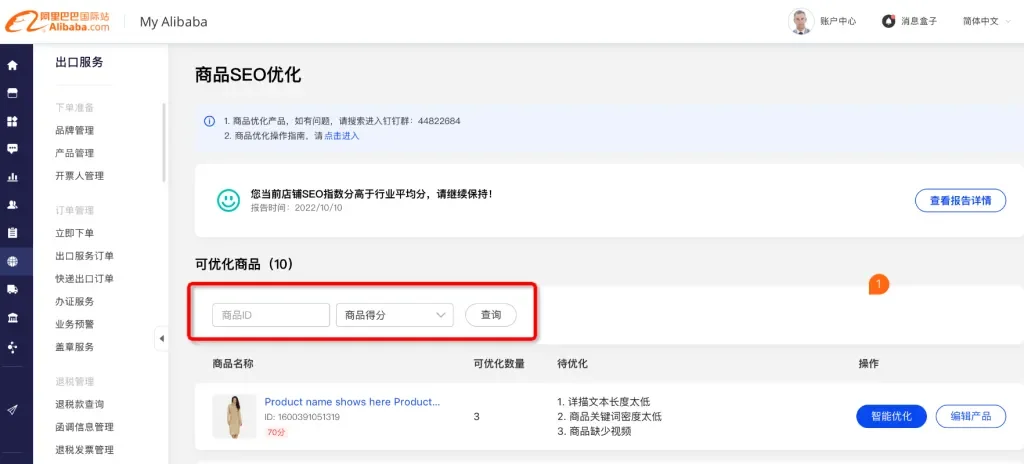Click the home icon in left sidebar
This screenshot has width=1024, height=464.
coord(13,65)
